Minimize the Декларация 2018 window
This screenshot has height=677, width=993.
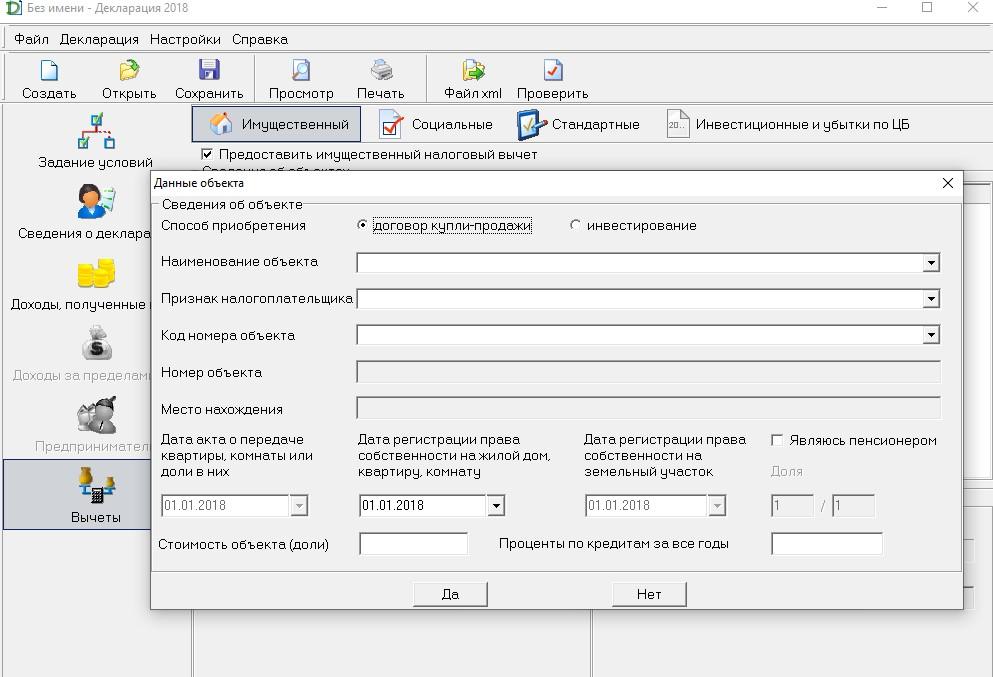point(882,8)
